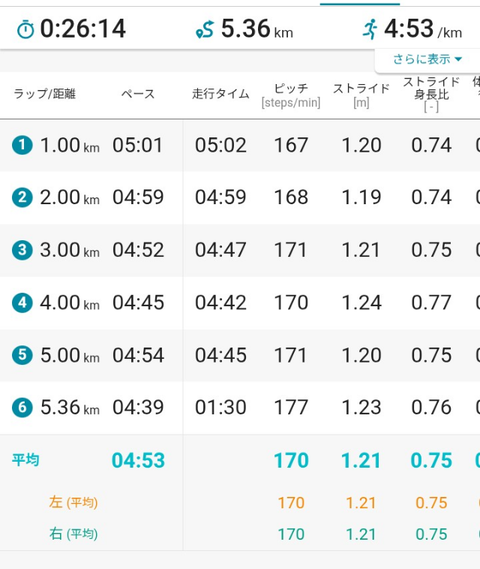This screenshot has height=569, width=480.
Task: Select lap 1 number badge
Action: (x=22, y=145)
